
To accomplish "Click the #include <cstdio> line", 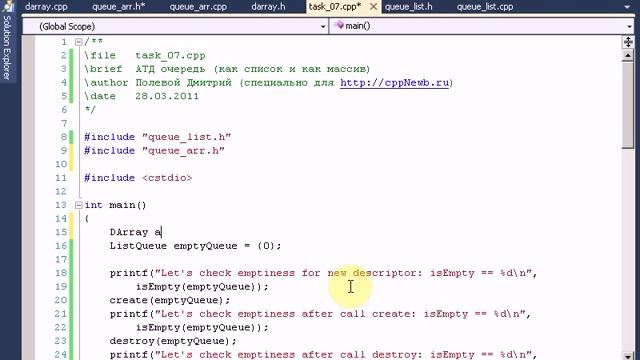I will coord(138,178).
